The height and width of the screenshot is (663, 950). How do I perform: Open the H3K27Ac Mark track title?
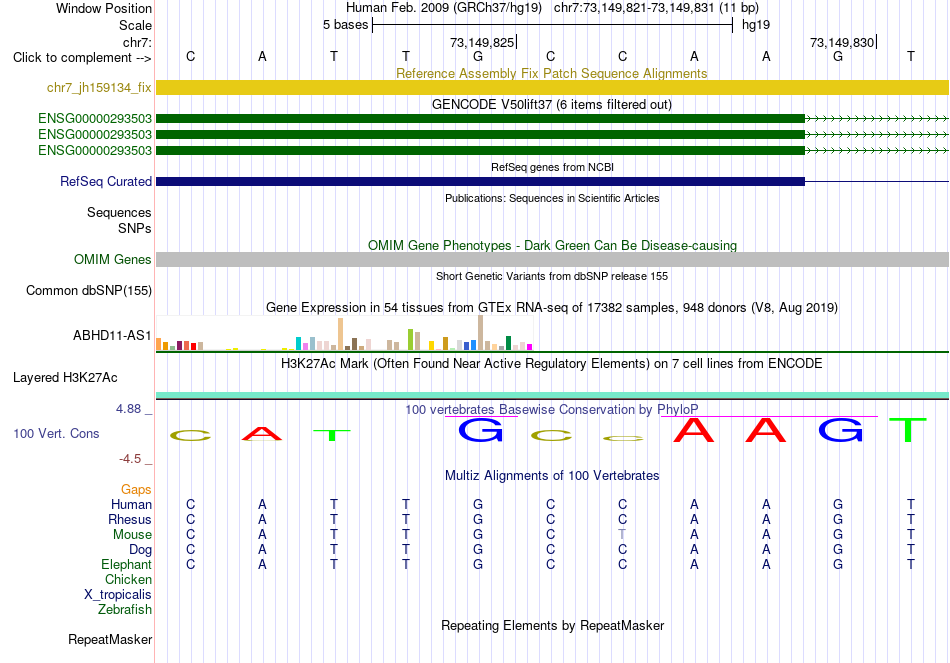551,364
